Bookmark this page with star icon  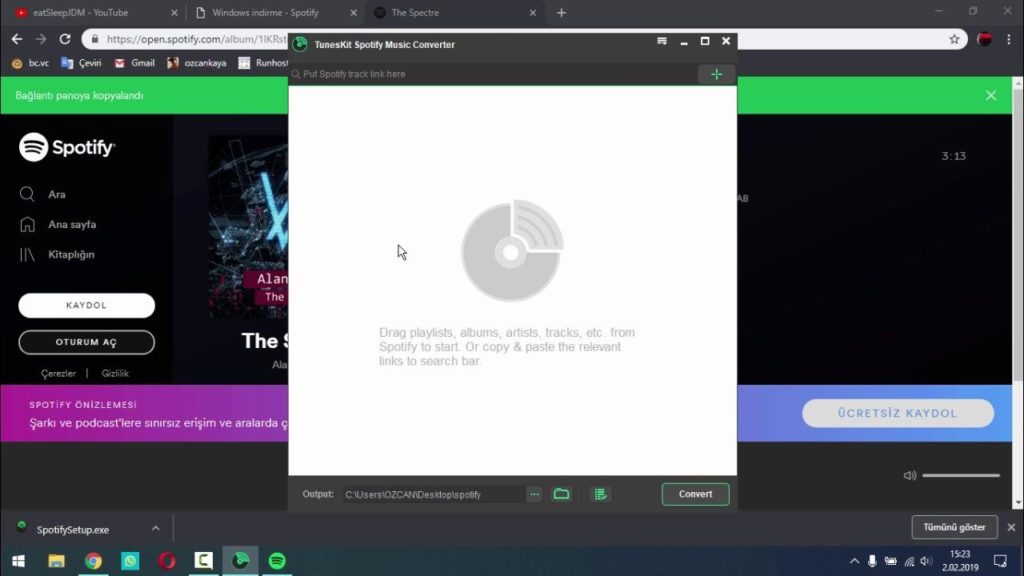click(x=954, y=39)
